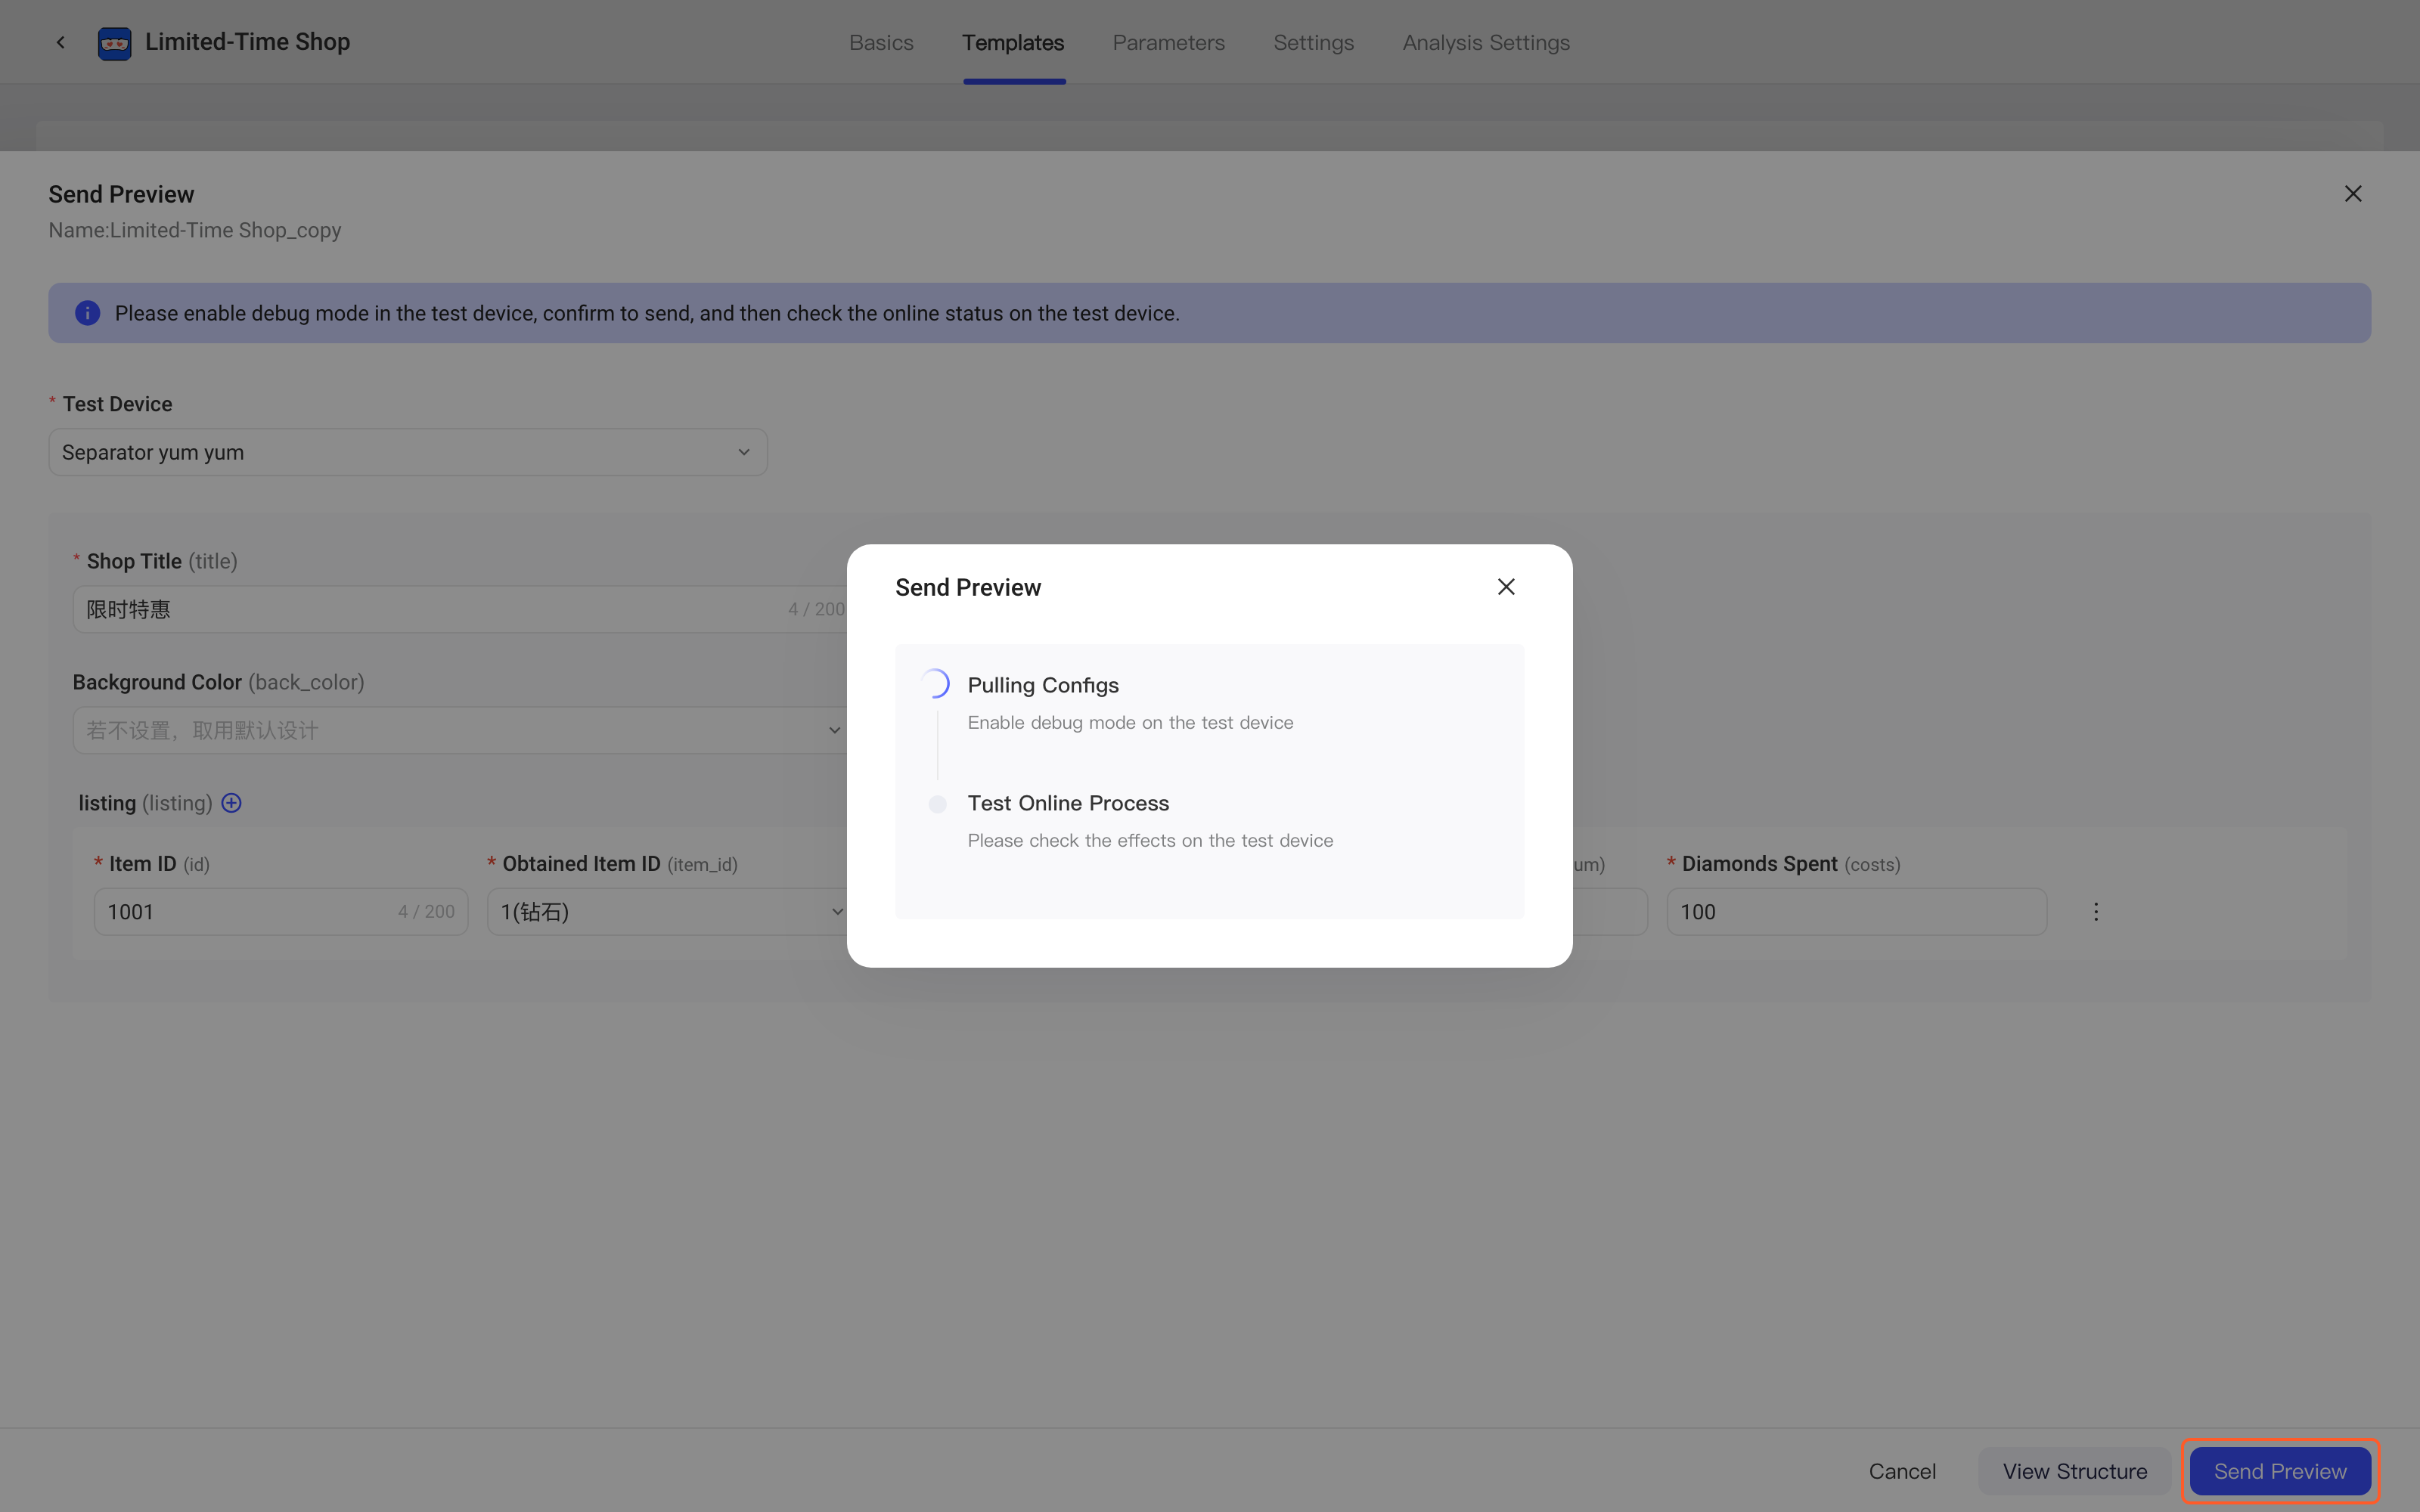Go back using the header arrow
The width and height of the screenshot is (2420, 1512).
pos(61,42)
